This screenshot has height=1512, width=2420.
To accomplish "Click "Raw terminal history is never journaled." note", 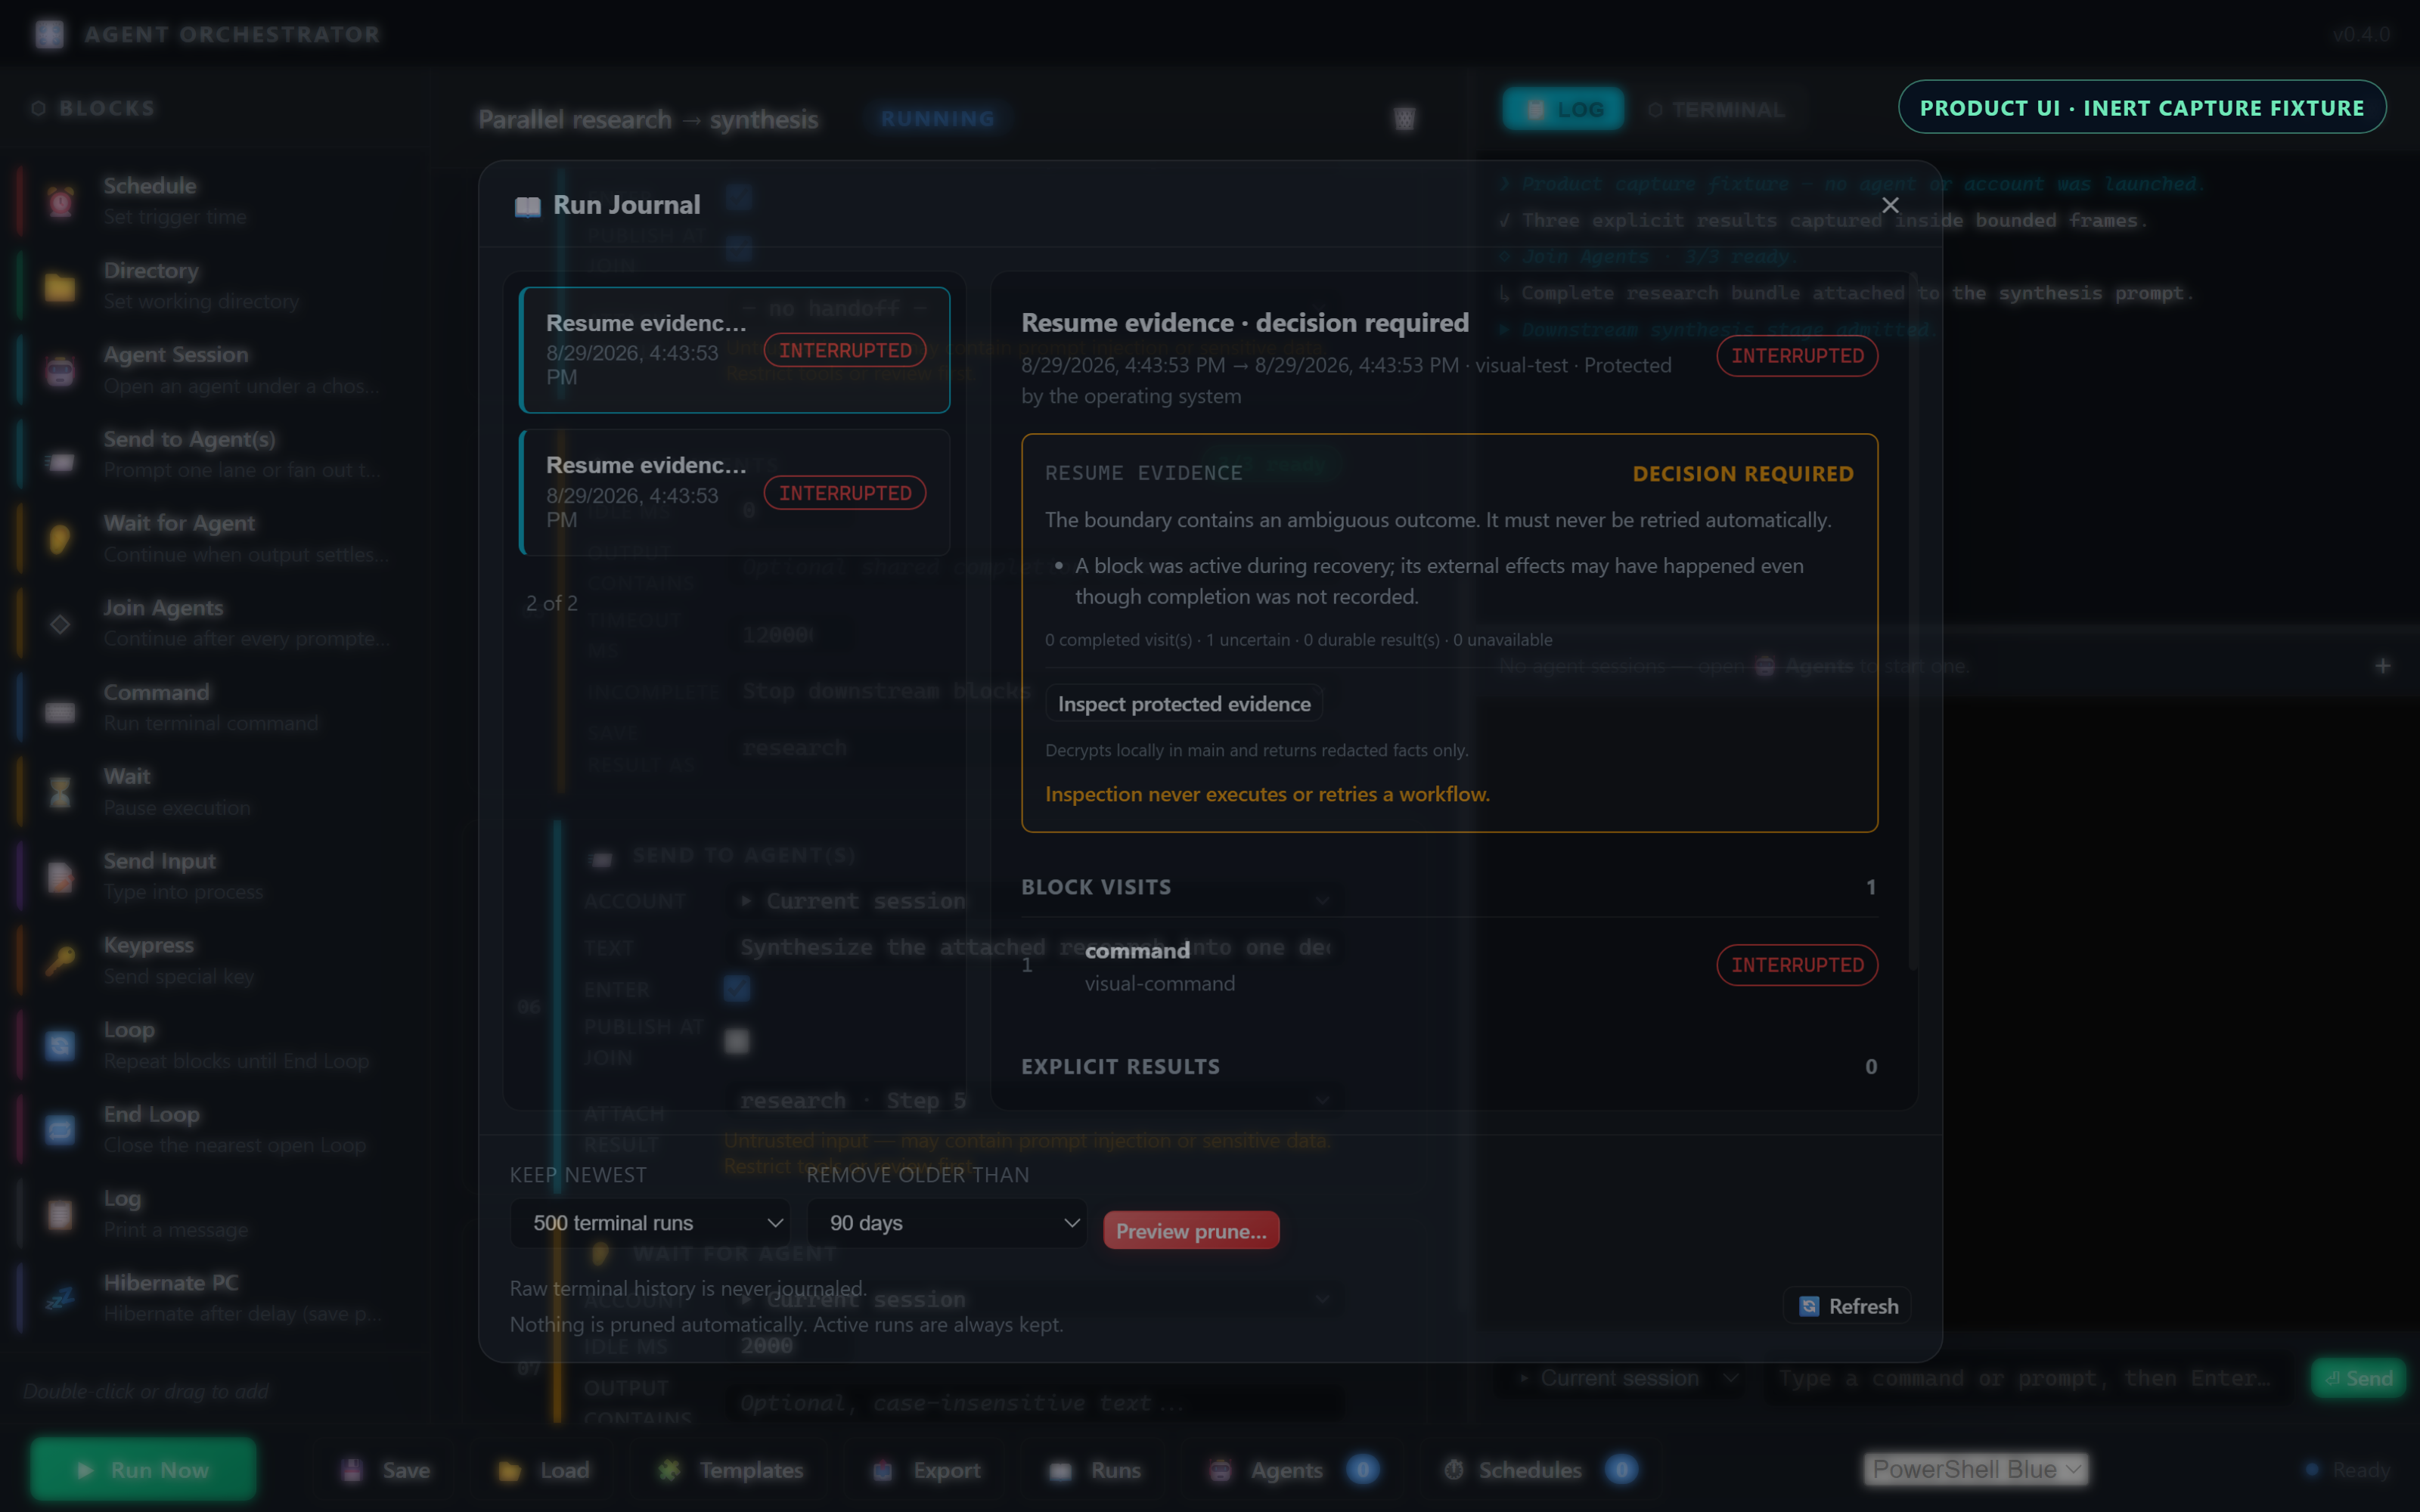I will [x=688, y=1289].
